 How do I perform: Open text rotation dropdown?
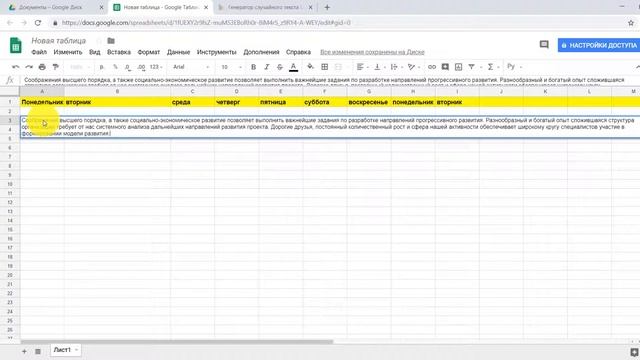pos(413,67)
